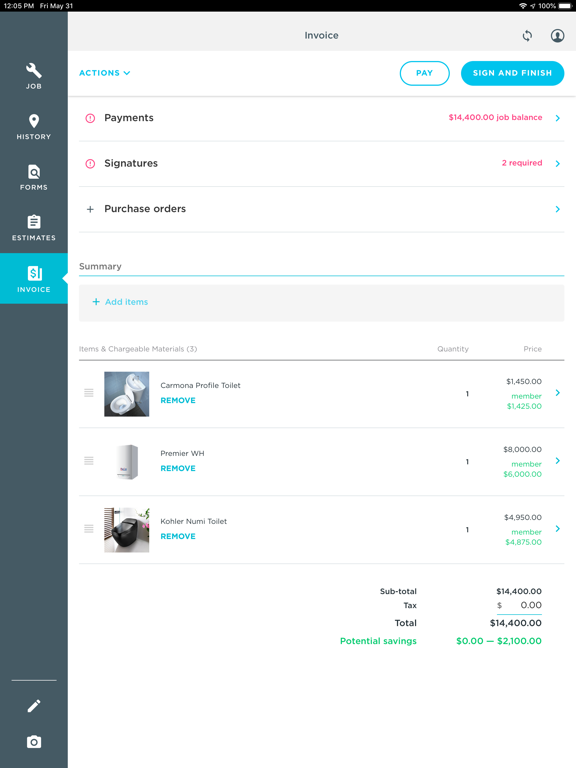This screenshot has height=768, width=576.
Task: Expand the Payments row chevron
Action: pos(557,118)
